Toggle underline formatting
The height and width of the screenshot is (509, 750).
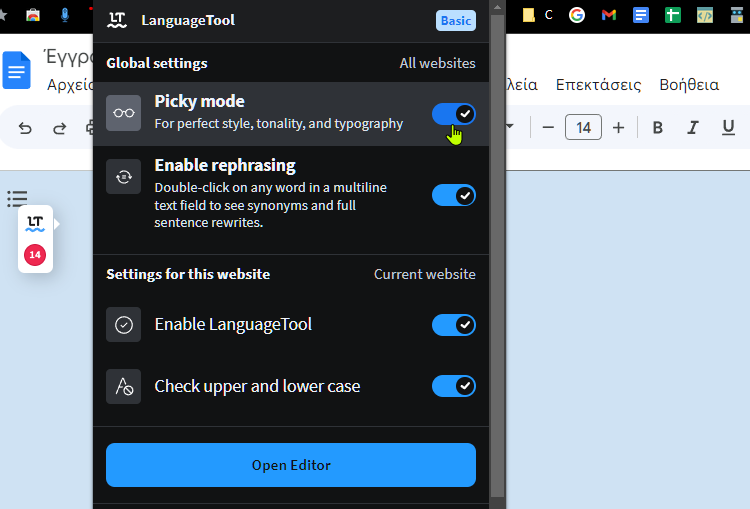pyautogui.click(x=728, y=127)
